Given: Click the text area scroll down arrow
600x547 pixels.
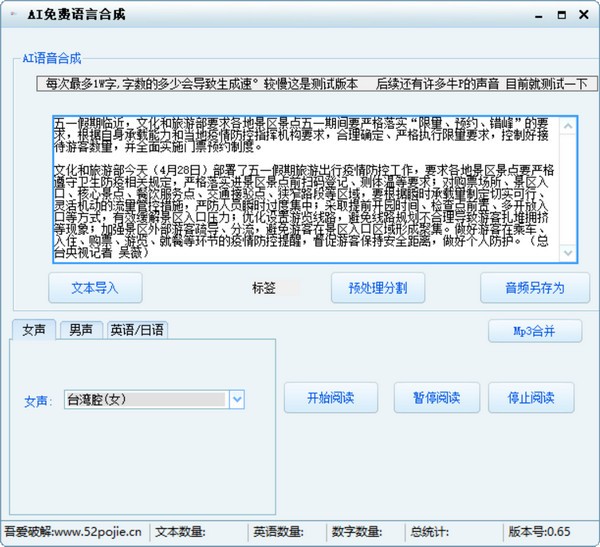Looking at the screenshot, I should point(568,253).
